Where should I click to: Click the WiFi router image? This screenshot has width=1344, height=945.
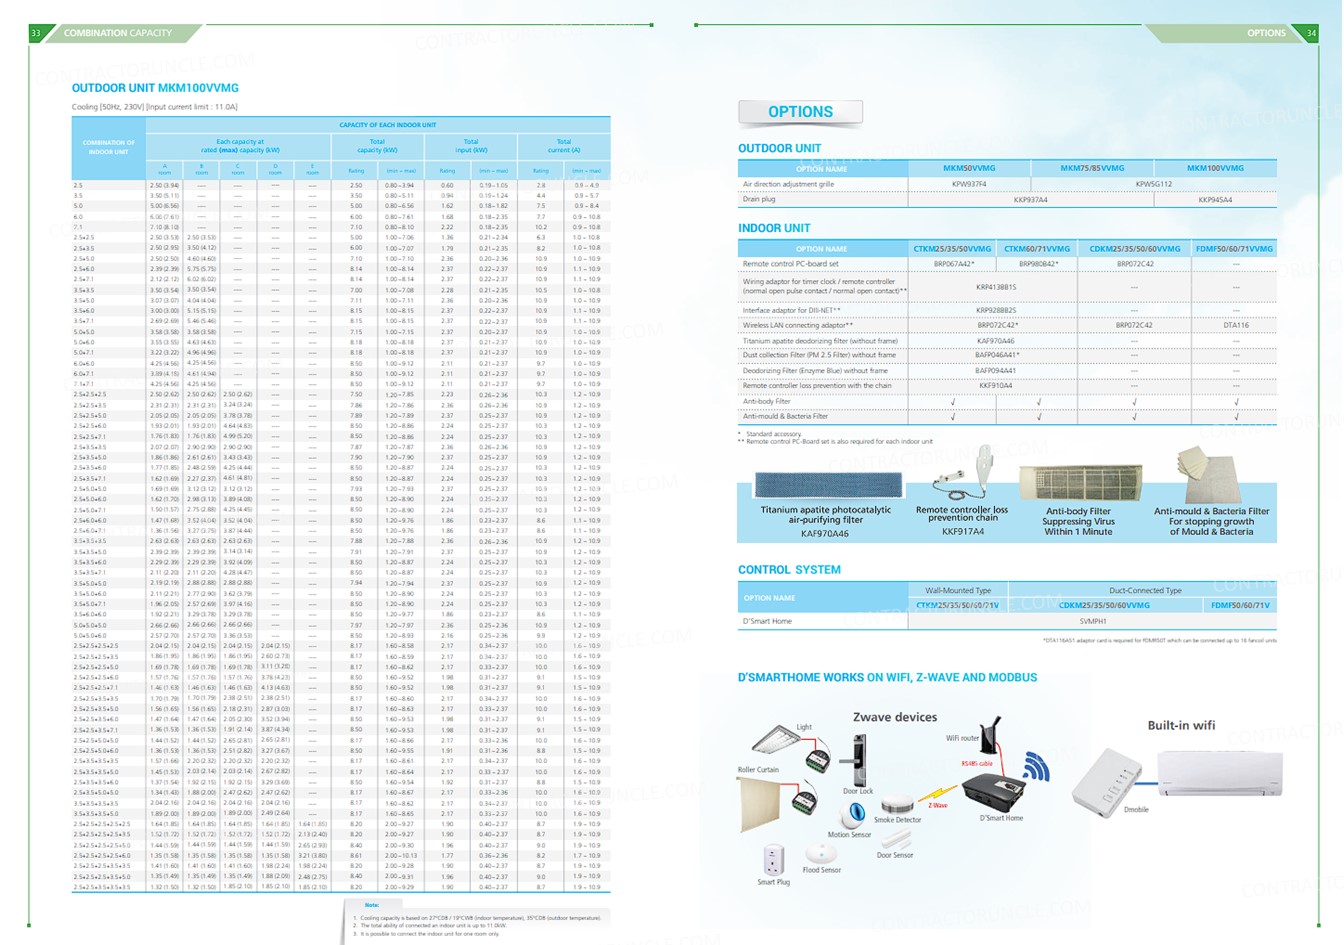coord(990,737)
